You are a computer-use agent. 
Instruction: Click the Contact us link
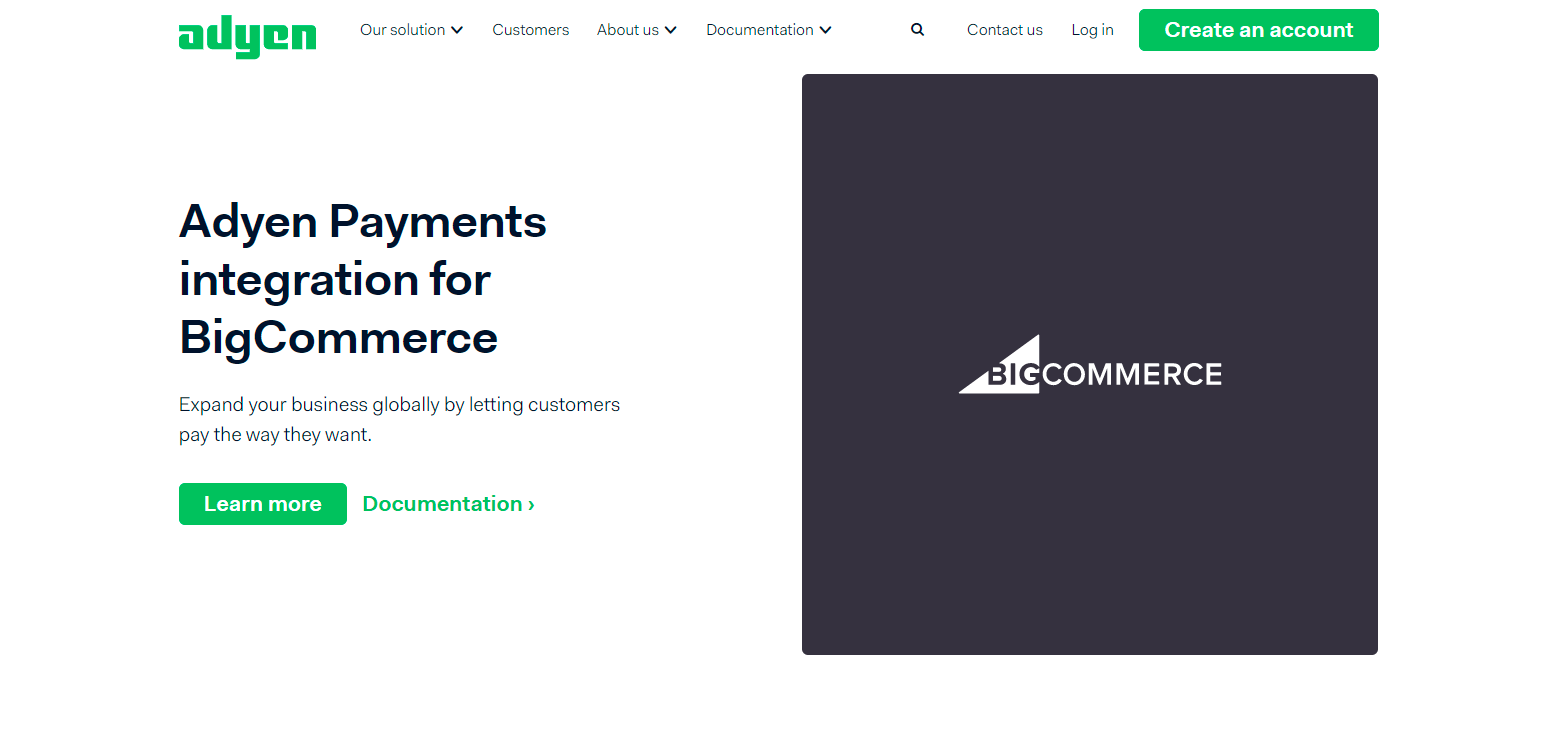(1004, 30)
